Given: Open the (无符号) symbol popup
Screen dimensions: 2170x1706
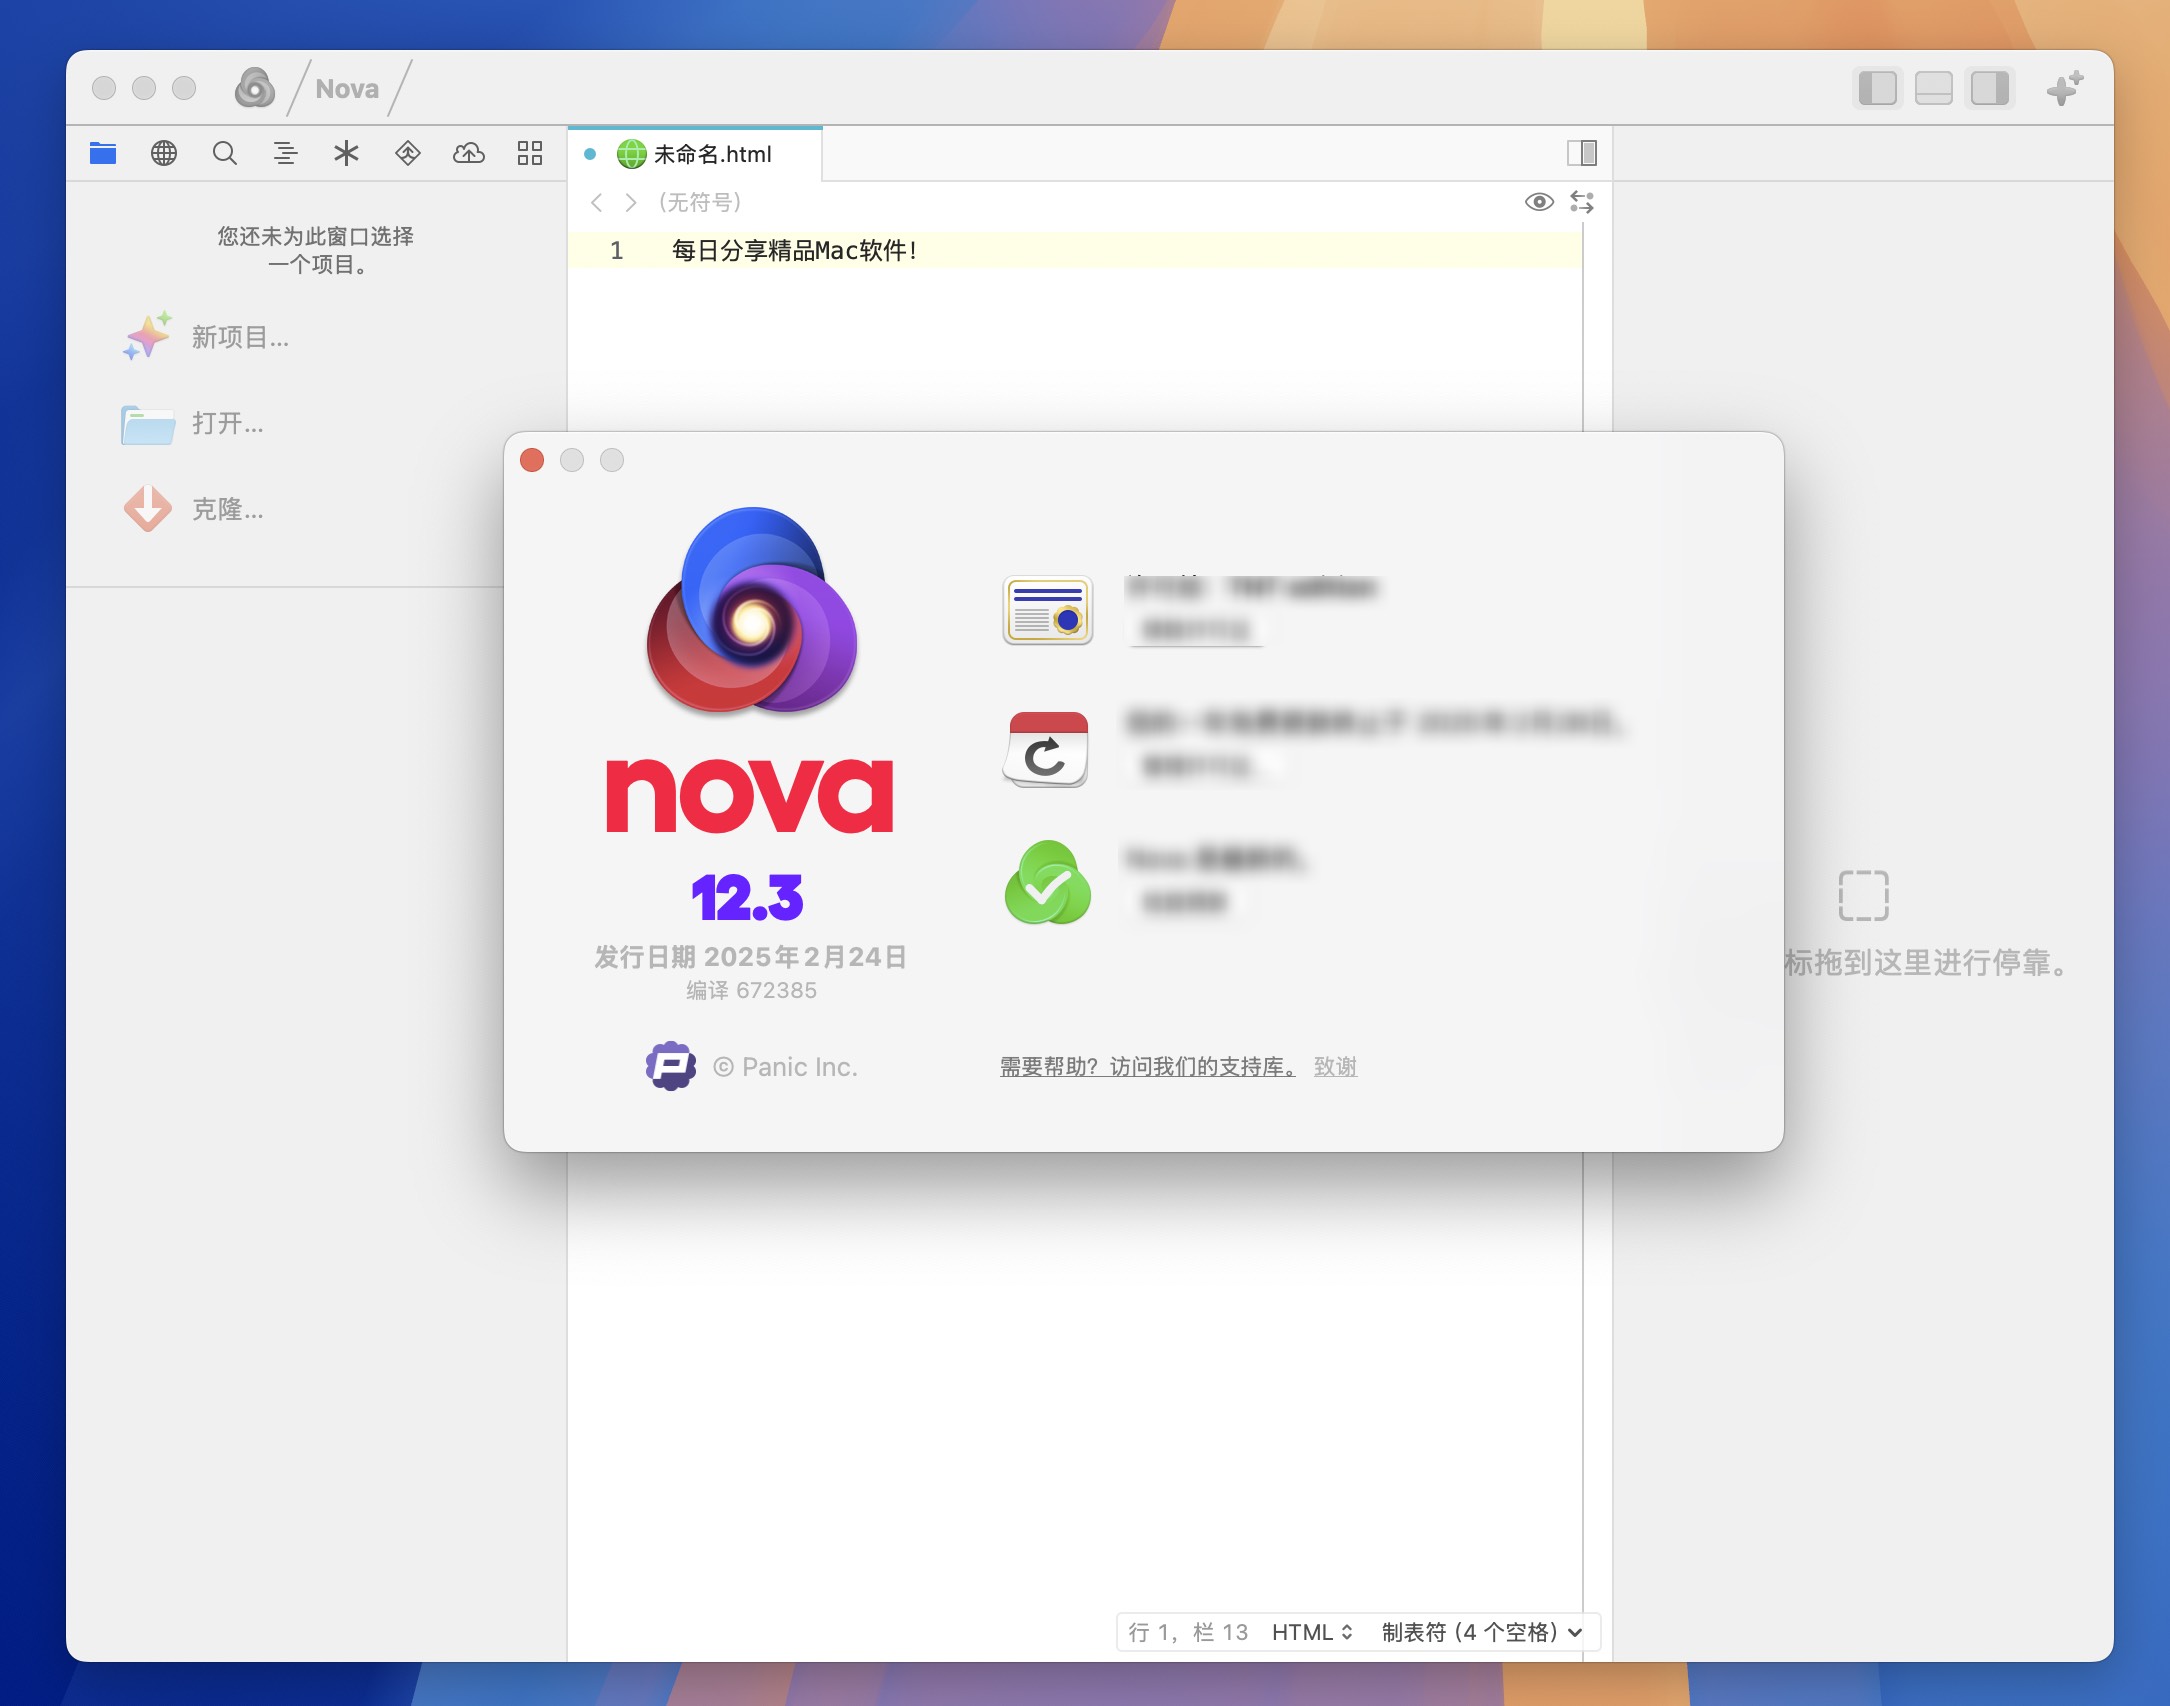Looking at the screenshot, I should pyautogui.click(x=700, y=202).
